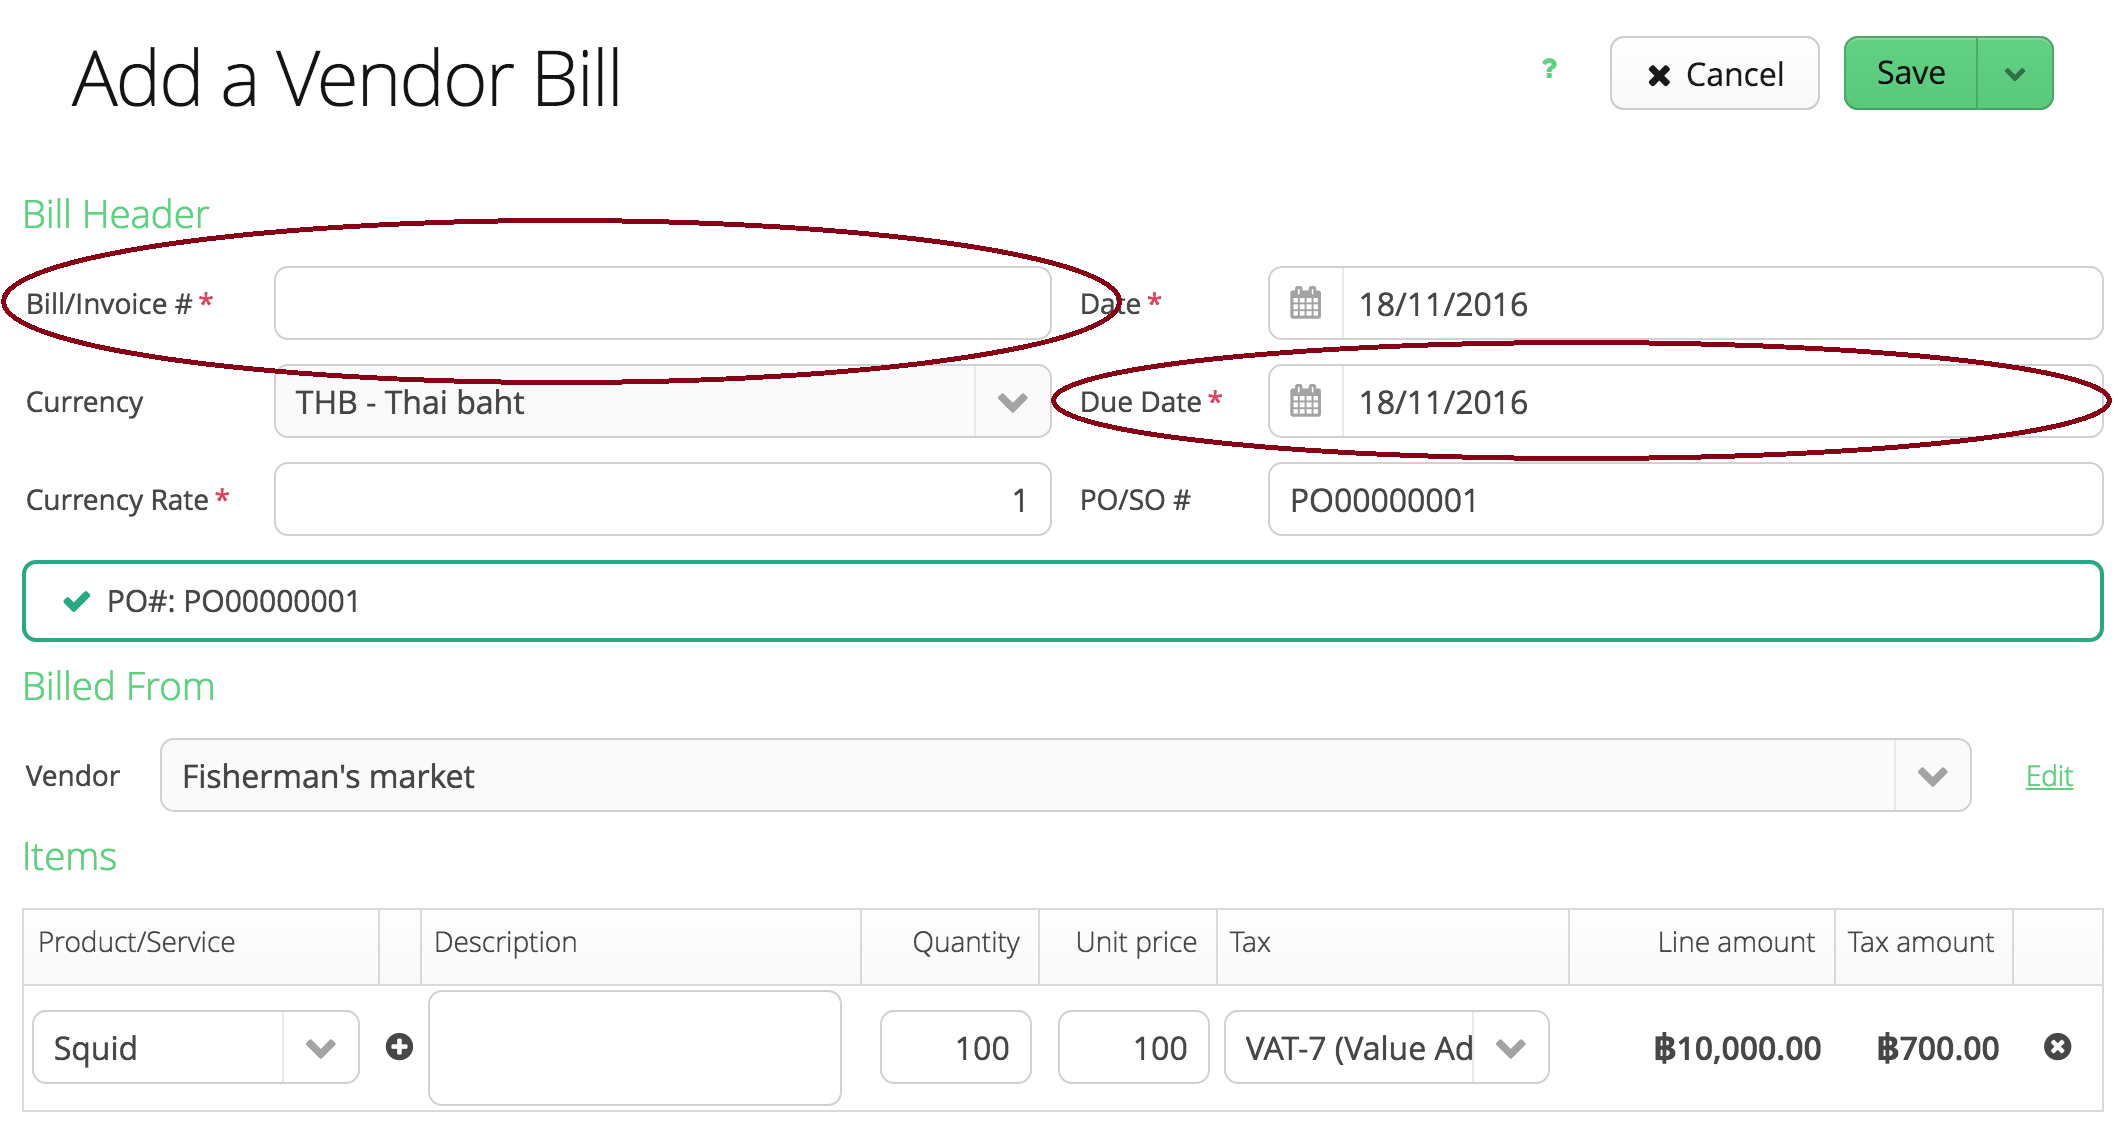This screenshot has height=1124, width=2118.
Task: Remove the Squid line item
Action: pos(2057,1046)
